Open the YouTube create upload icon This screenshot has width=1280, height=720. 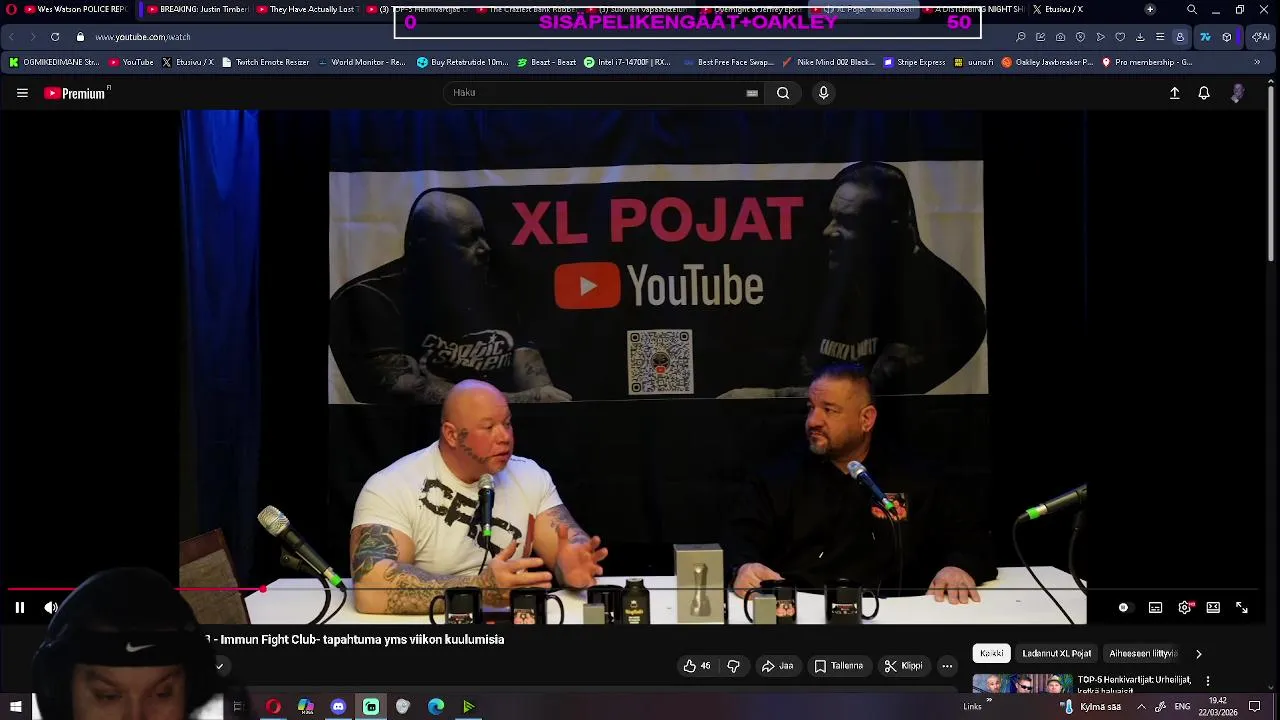(x=1175, y=93)
